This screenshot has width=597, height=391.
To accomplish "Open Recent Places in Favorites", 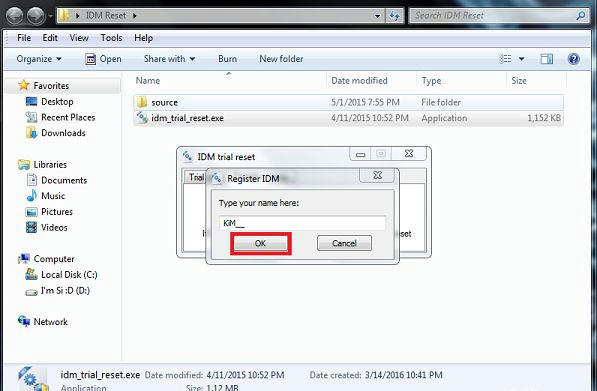I will pyautogui.click(x=68, y=117).
